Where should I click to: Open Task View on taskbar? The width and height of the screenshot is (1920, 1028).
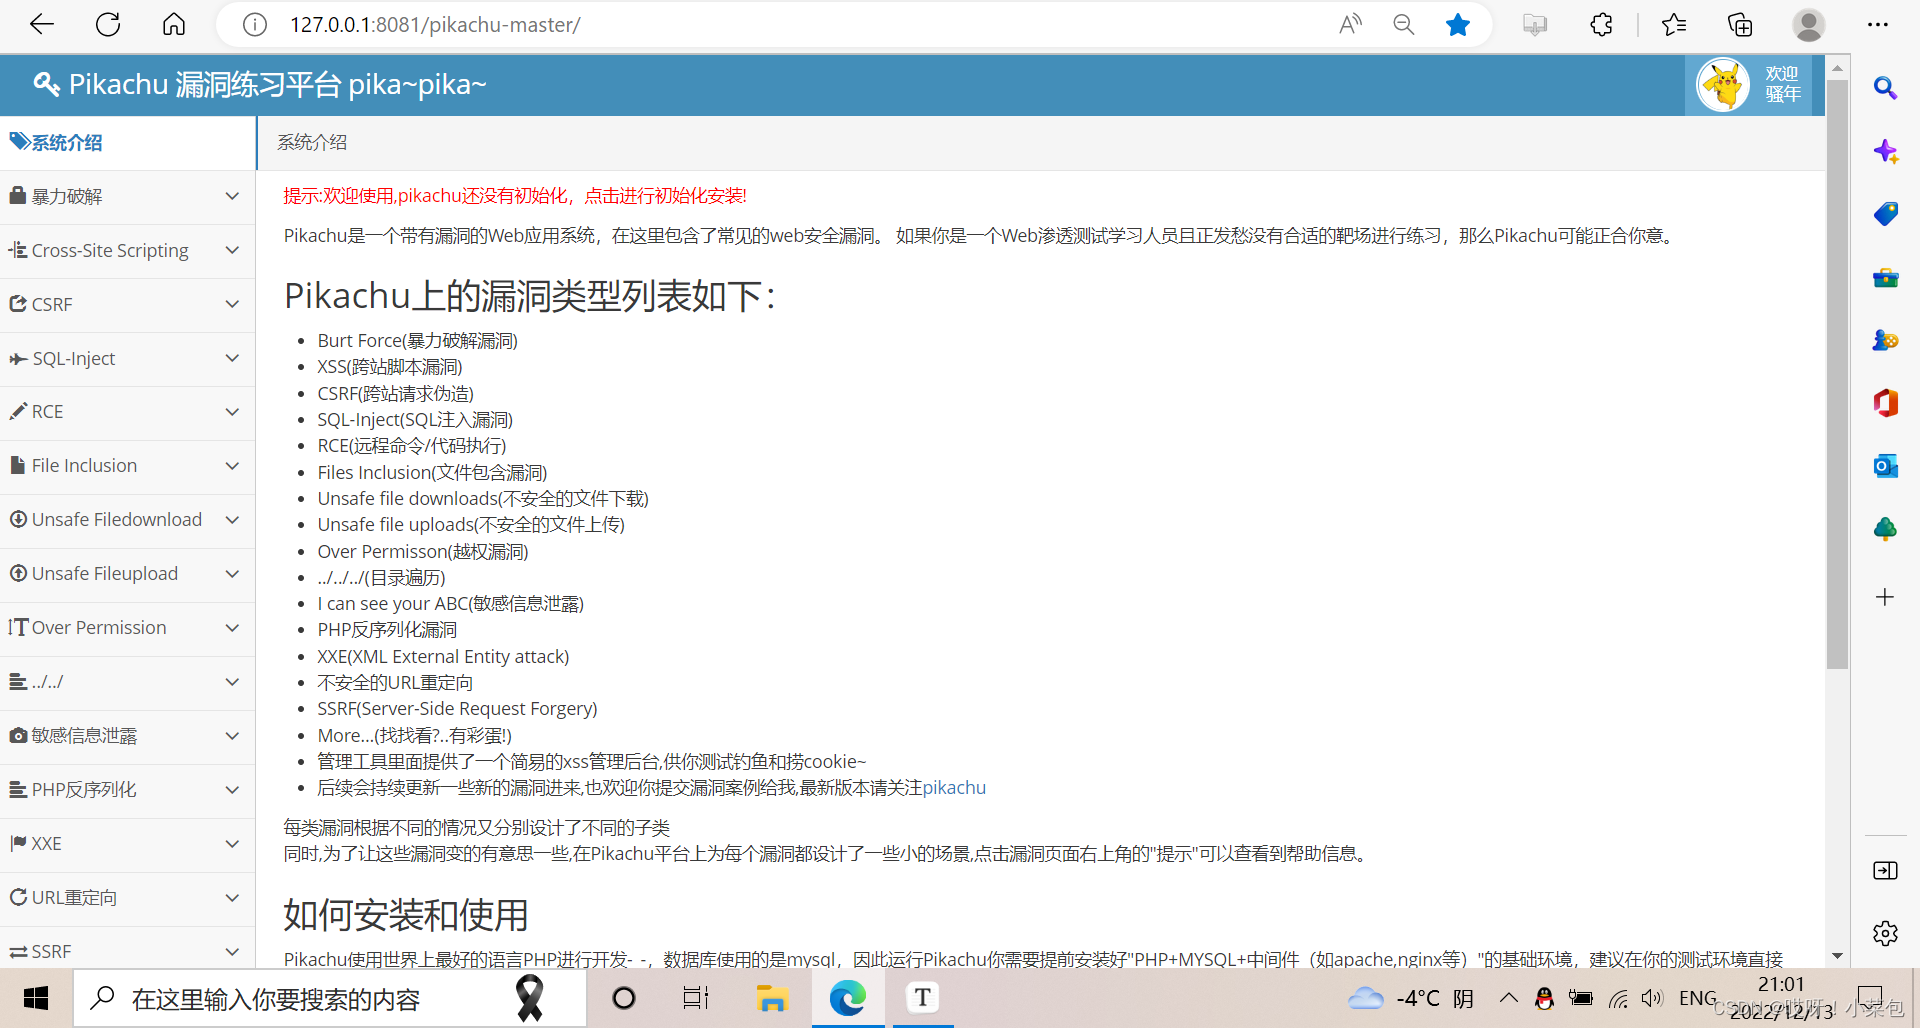tap(696, 998)
